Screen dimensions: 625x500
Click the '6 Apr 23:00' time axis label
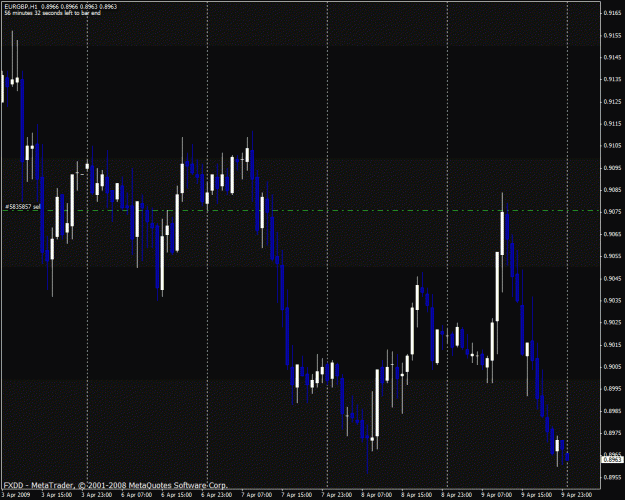216,495
